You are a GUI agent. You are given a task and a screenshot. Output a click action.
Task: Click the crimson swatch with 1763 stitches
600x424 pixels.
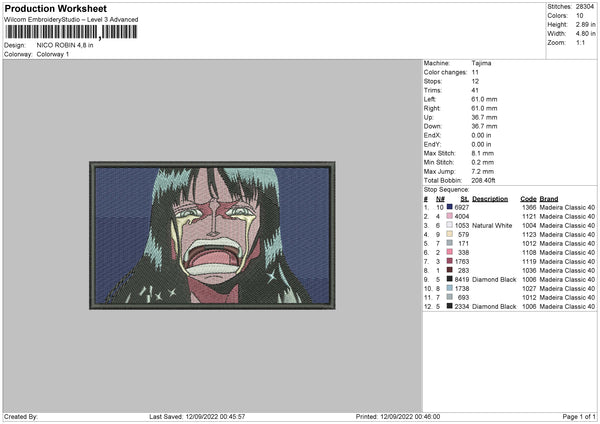450,261
